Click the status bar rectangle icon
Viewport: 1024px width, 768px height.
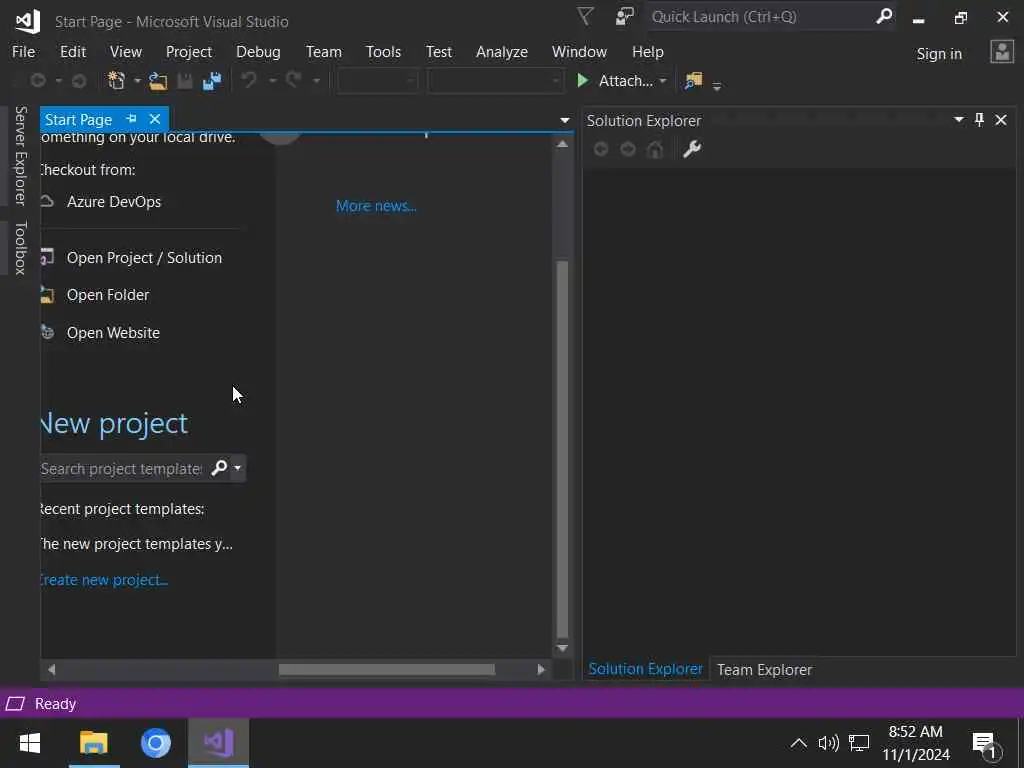(15, 703)
